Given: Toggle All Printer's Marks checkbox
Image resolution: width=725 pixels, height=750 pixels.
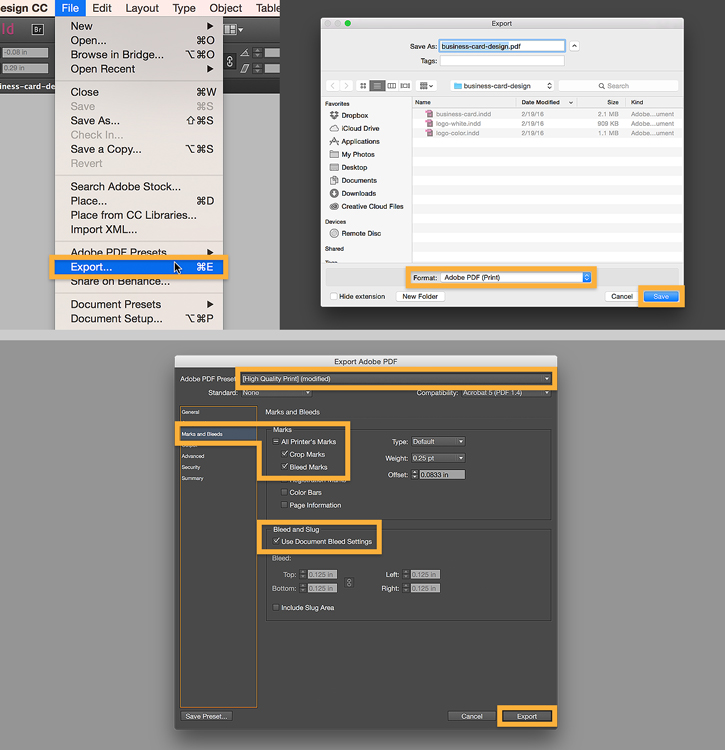Looking at the screenshot, I should tap(276, 441).
